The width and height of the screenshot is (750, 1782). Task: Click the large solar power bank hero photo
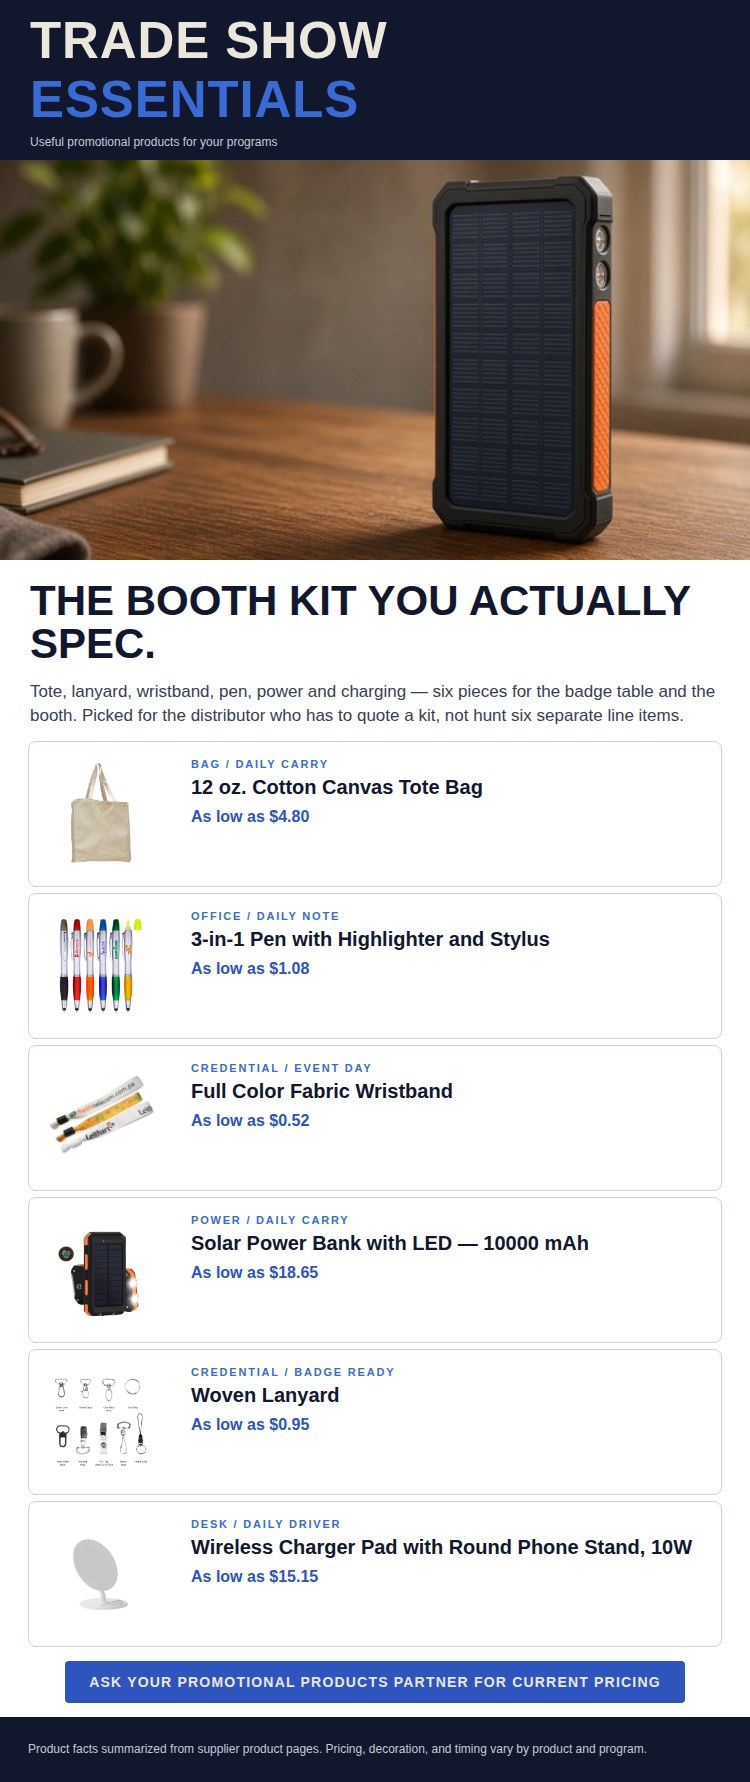(375, 360)
